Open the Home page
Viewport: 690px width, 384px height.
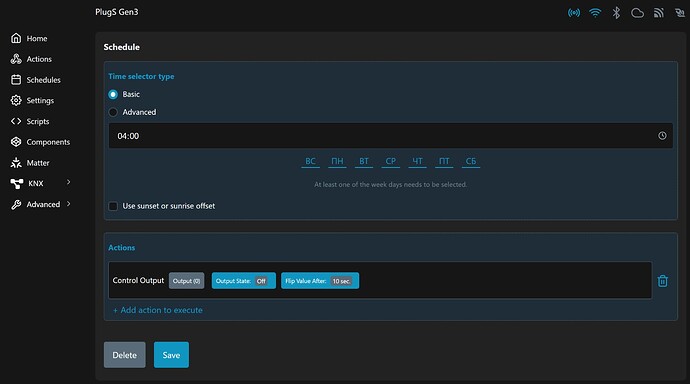37,38
